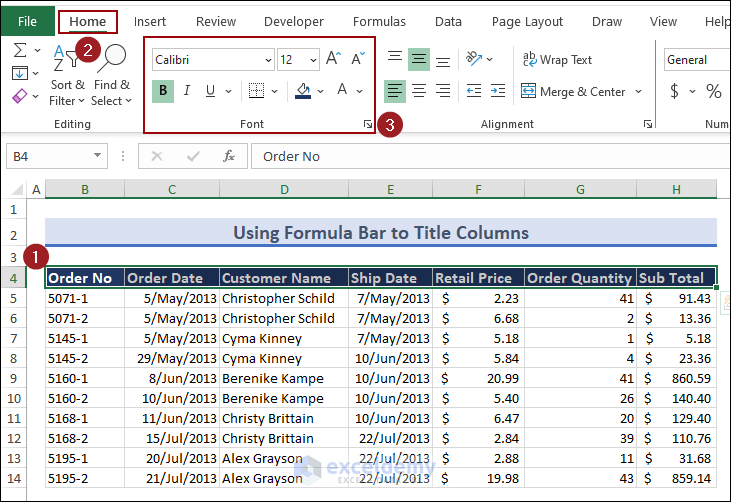Viewport: 731px width, 502px height.
Task: Click the Decrease Font Size icon
Action: (x=357, y=60)
